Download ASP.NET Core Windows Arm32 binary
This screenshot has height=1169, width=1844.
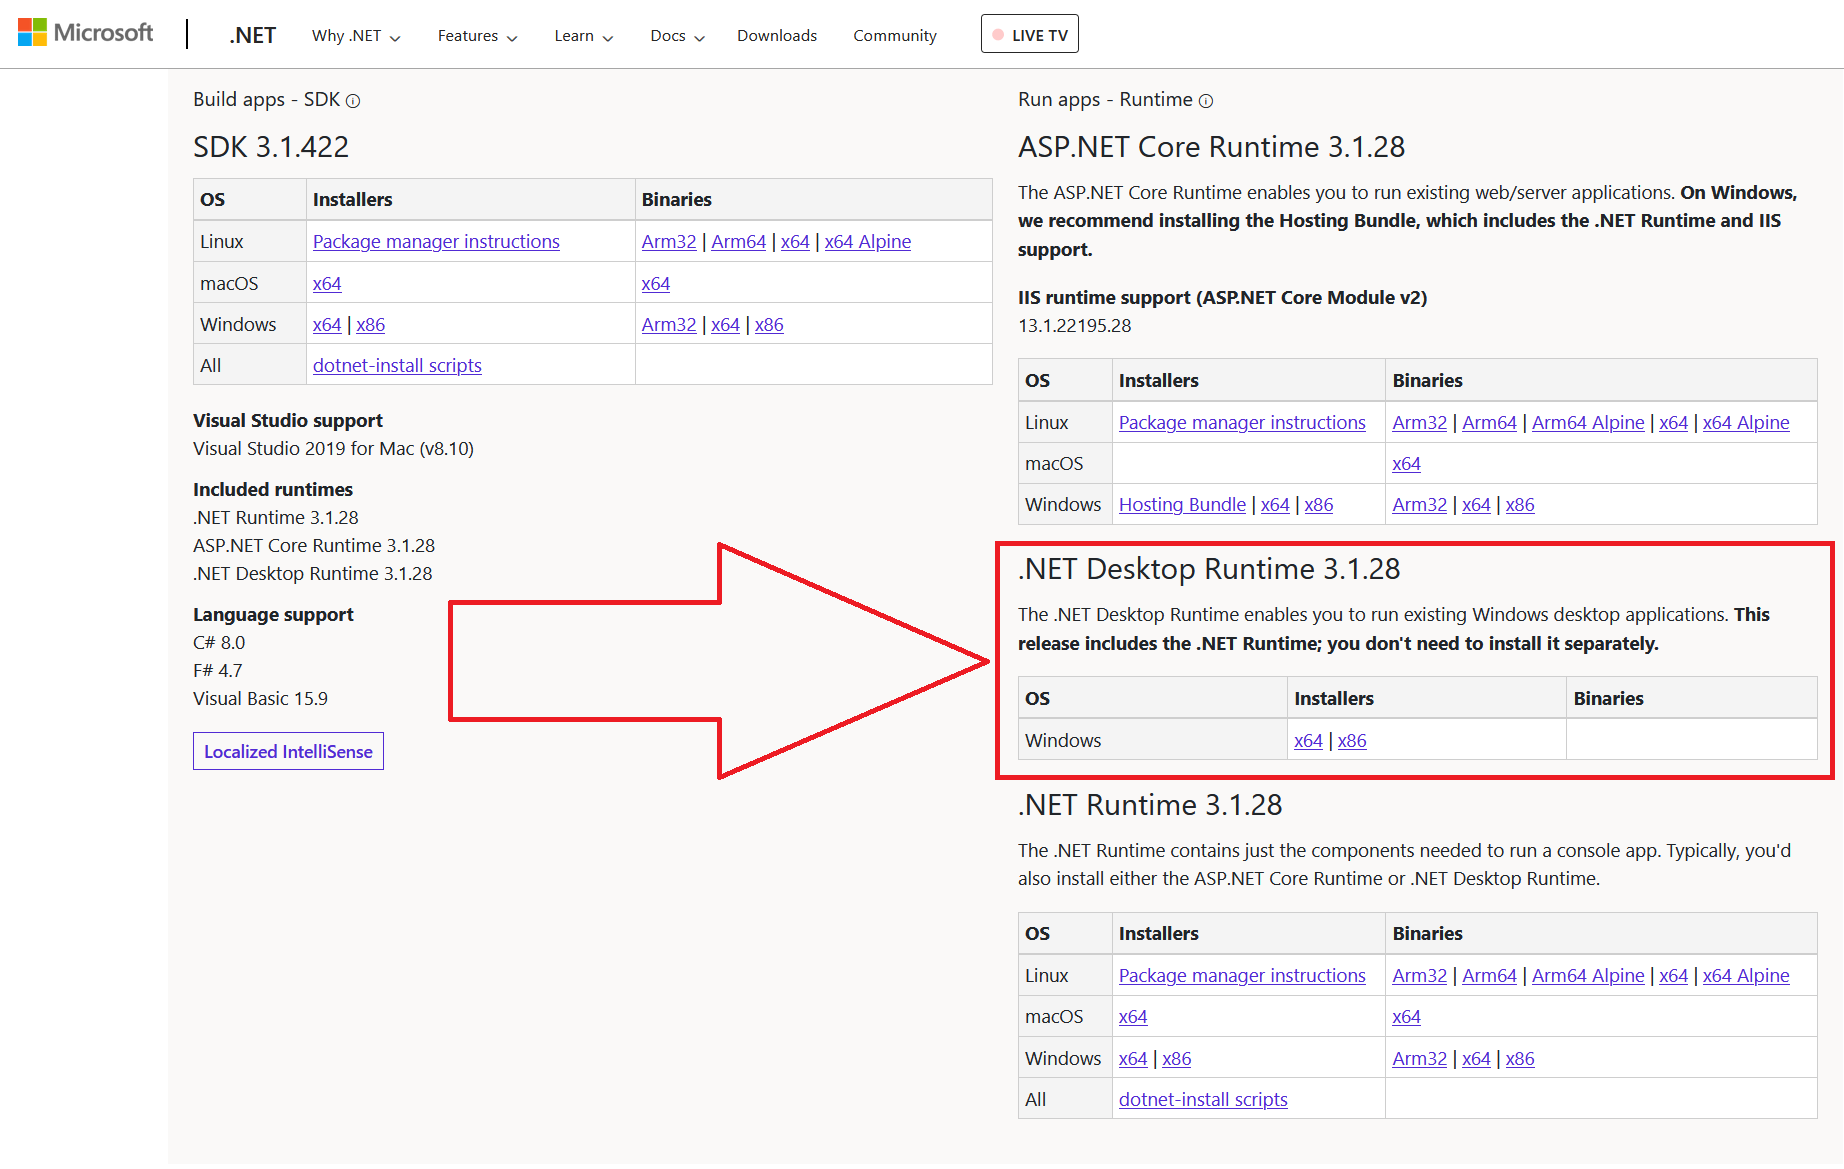tap(1420, 505)
